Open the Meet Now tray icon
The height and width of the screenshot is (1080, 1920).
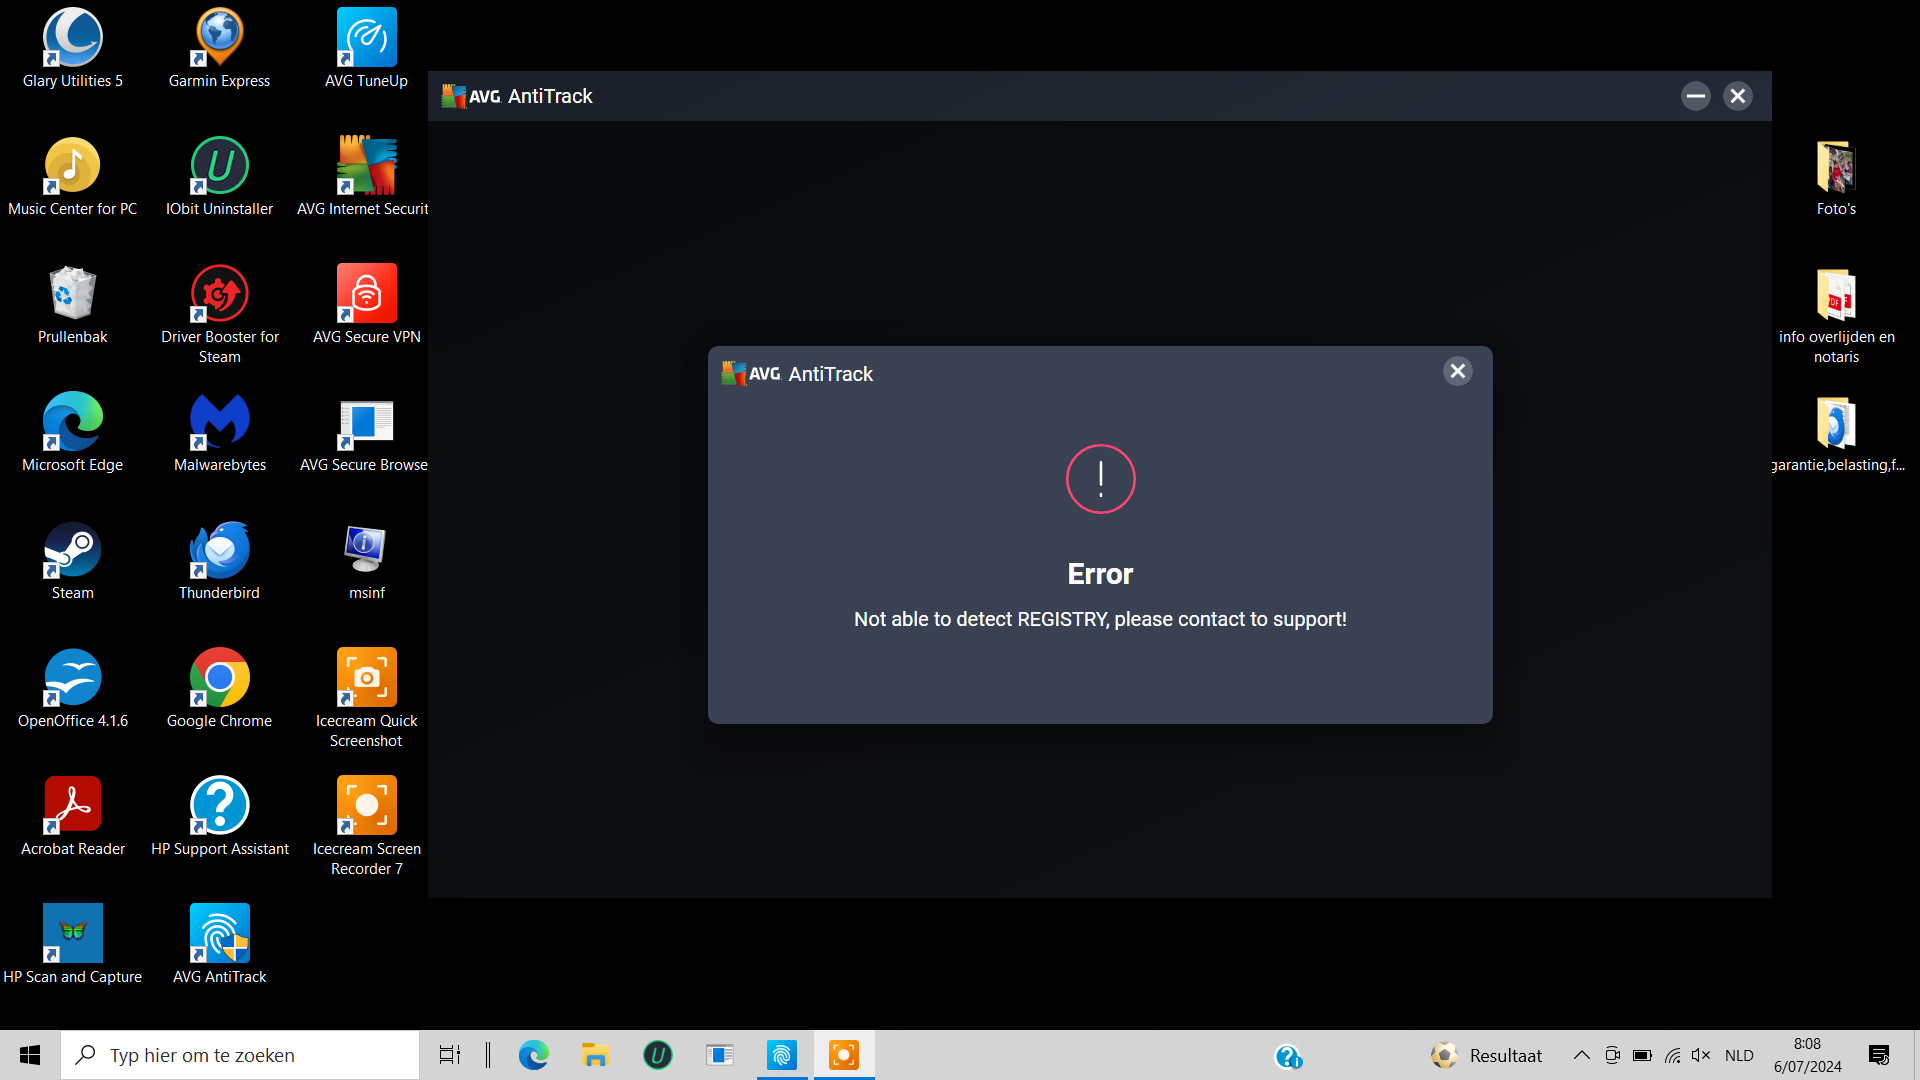point(1612,1055)
